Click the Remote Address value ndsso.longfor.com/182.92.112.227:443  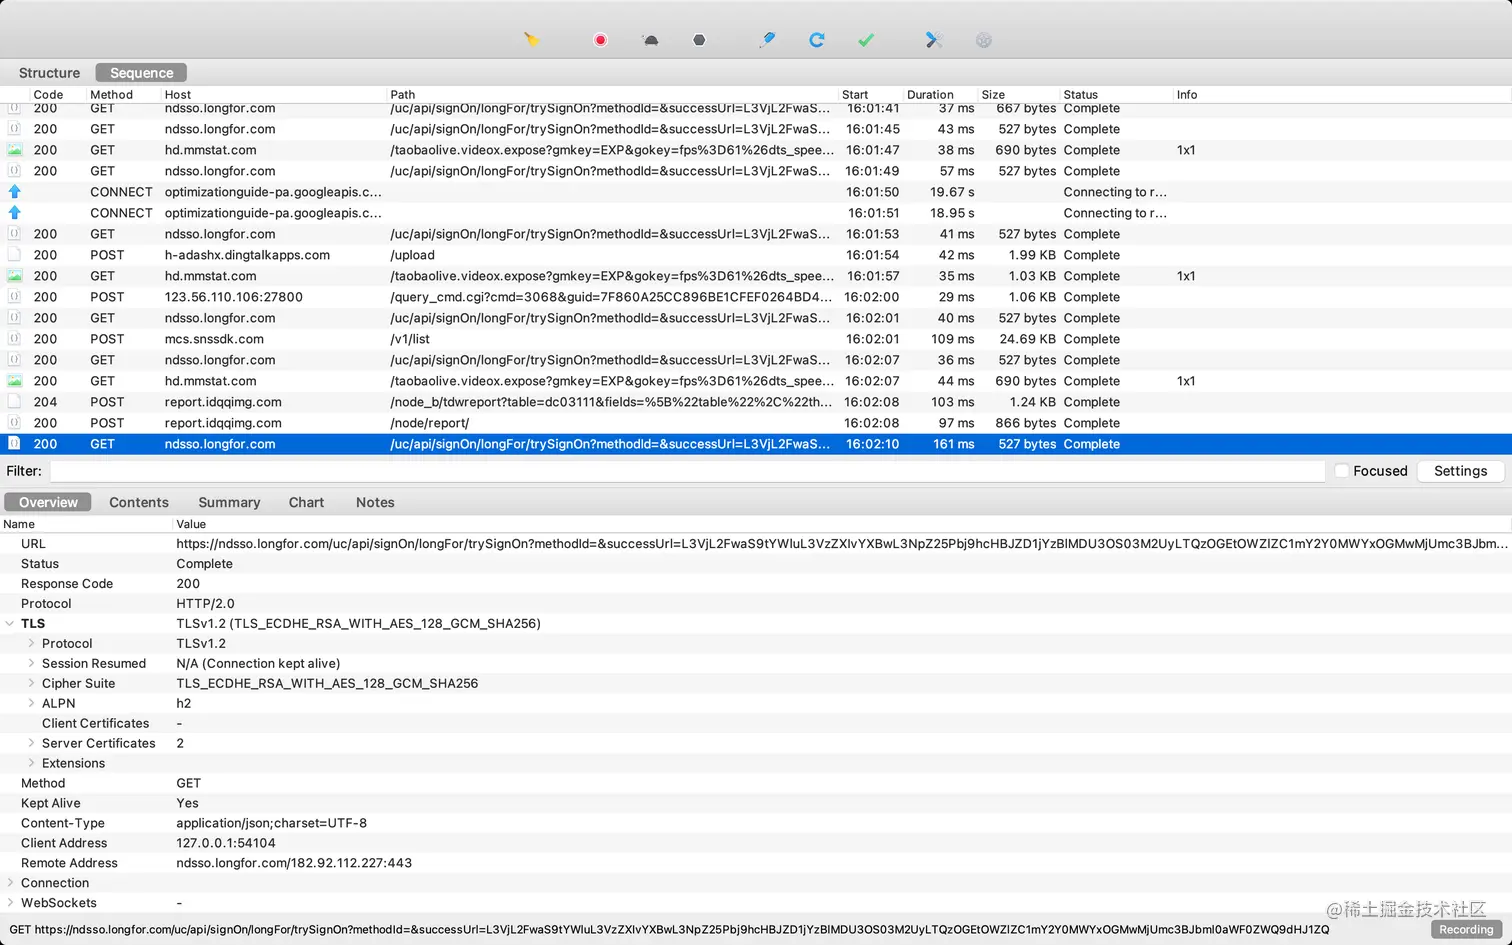(294, 863)
